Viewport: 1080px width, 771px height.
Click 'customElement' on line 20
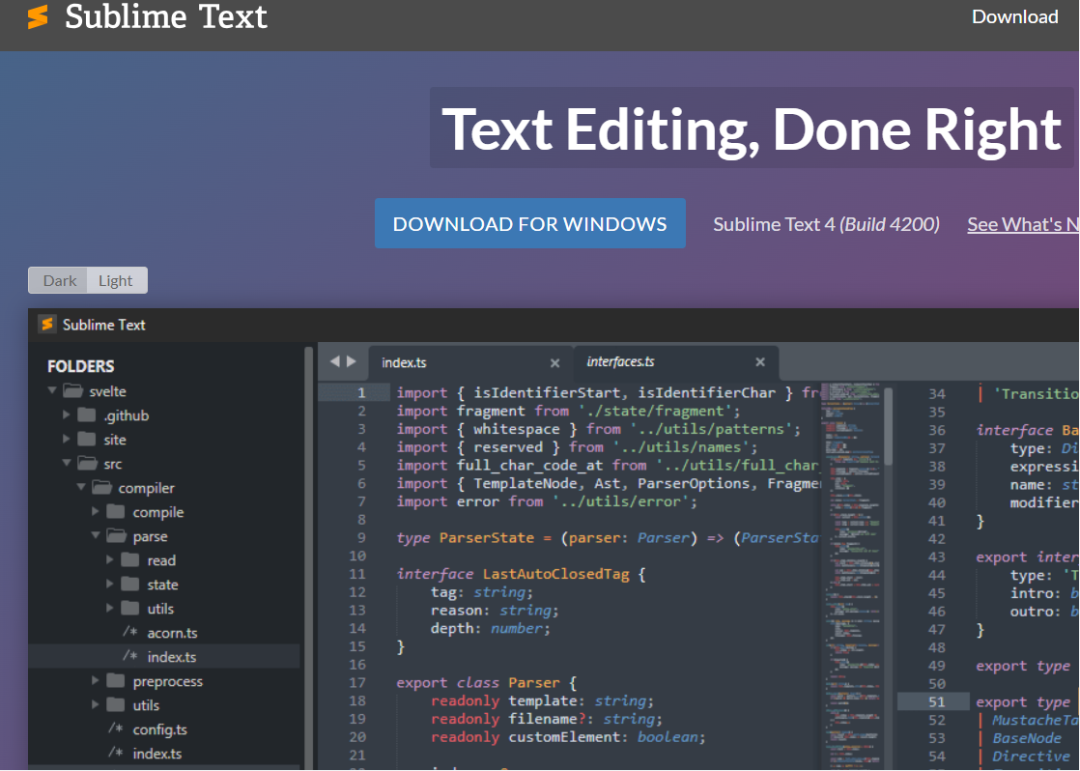[565, 737]
